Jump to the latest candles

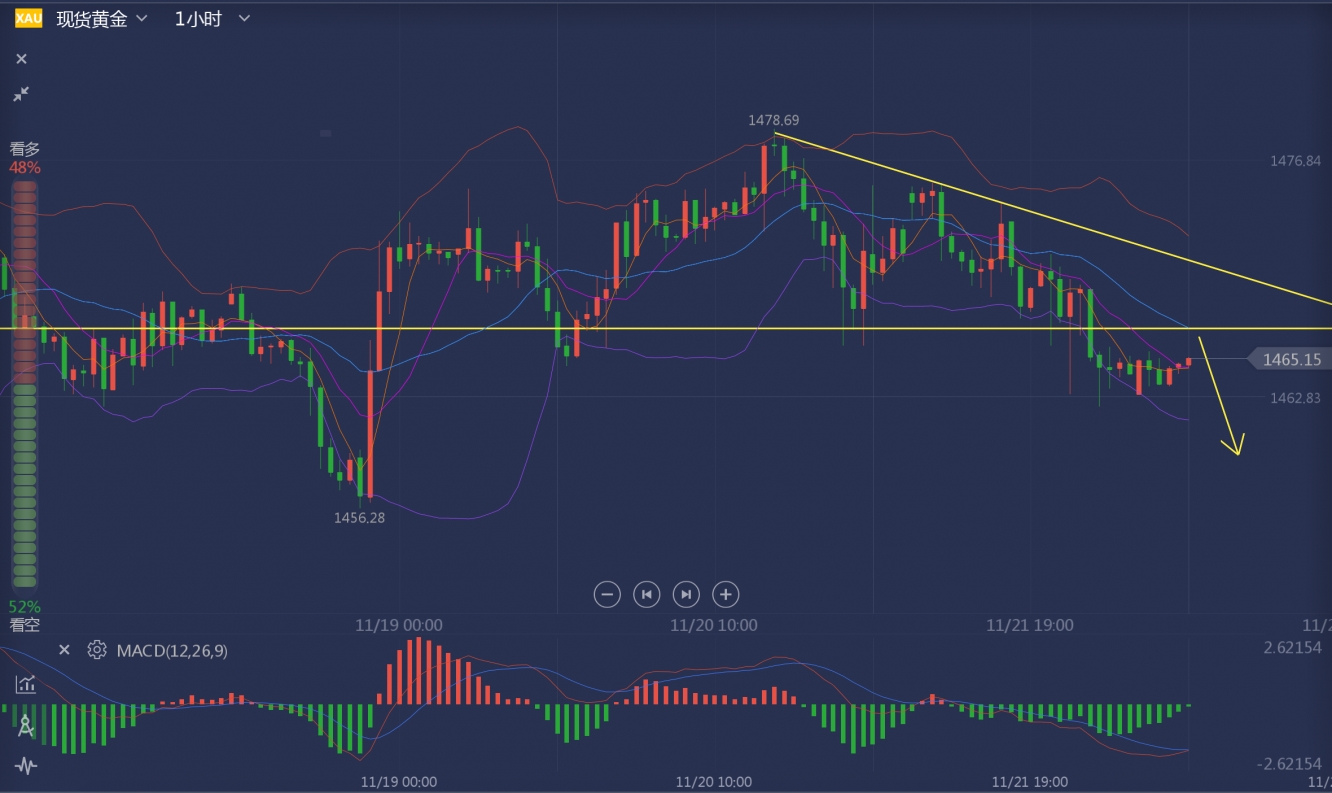point(686,594)
